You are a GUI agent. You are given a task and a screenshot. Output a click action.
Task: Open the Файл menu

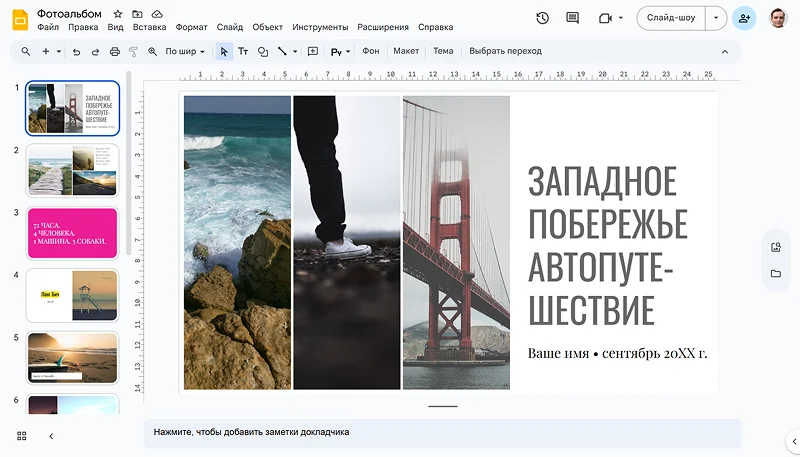[x=48, y=27]
